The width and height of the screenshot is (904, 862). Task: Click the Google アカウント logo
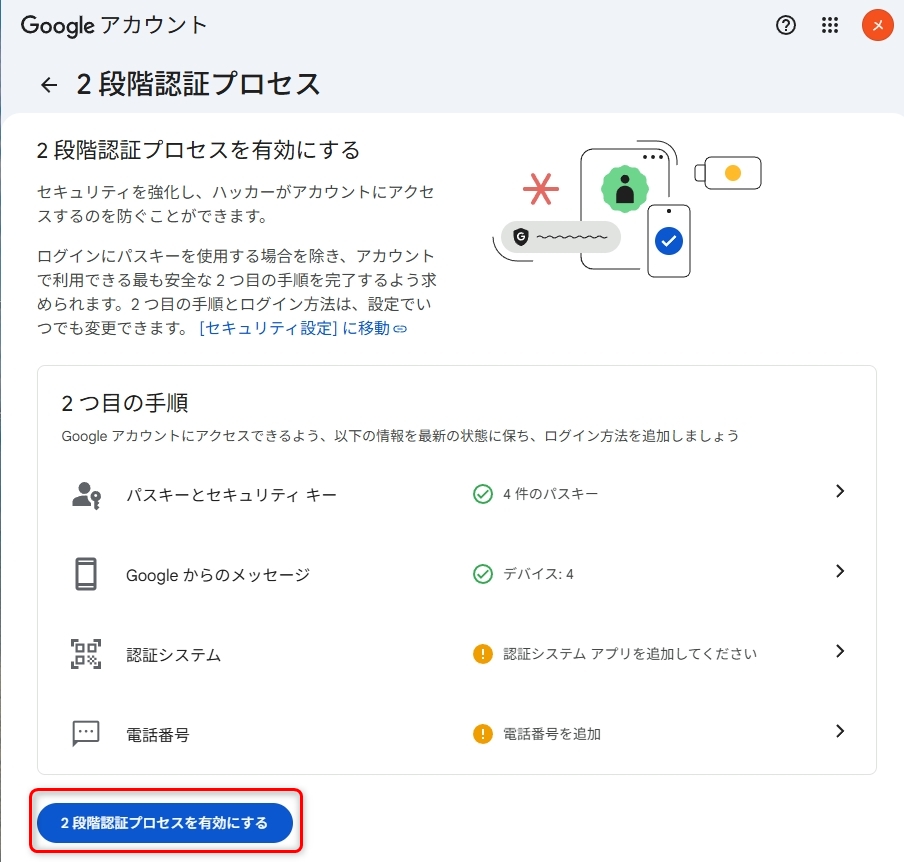point(113,25)
